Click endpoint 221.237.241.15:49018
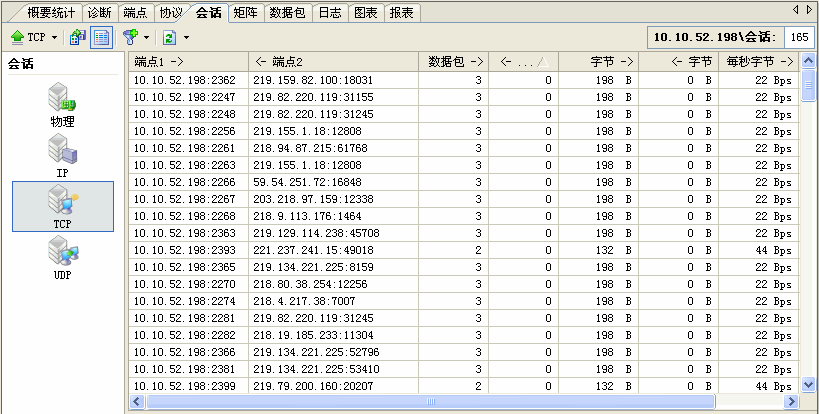 point(314,250)
